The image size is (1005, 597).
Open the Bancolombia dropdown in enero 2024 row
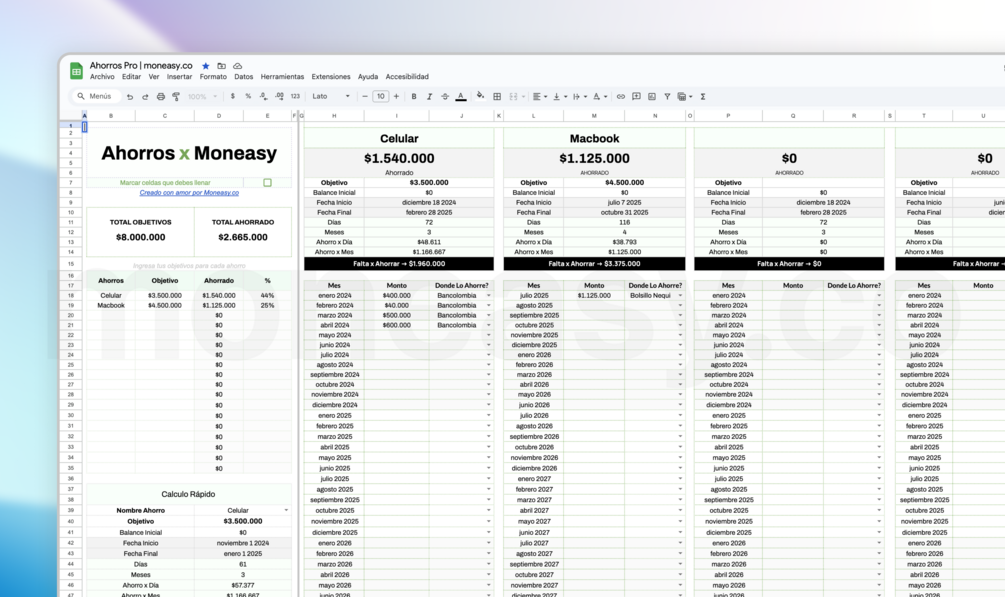click(488, 296)
